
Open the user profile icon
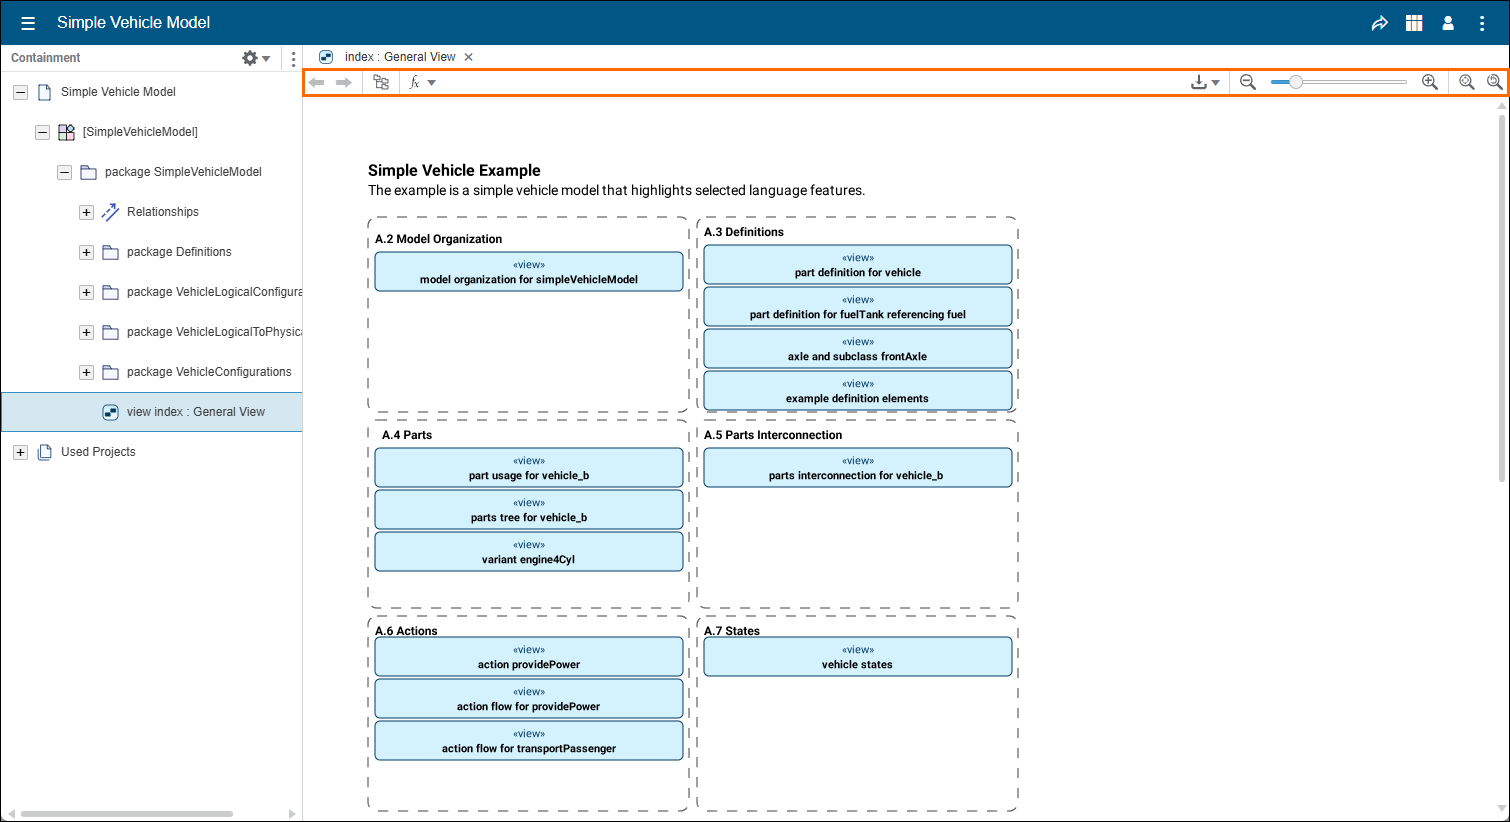[1448, 23]
